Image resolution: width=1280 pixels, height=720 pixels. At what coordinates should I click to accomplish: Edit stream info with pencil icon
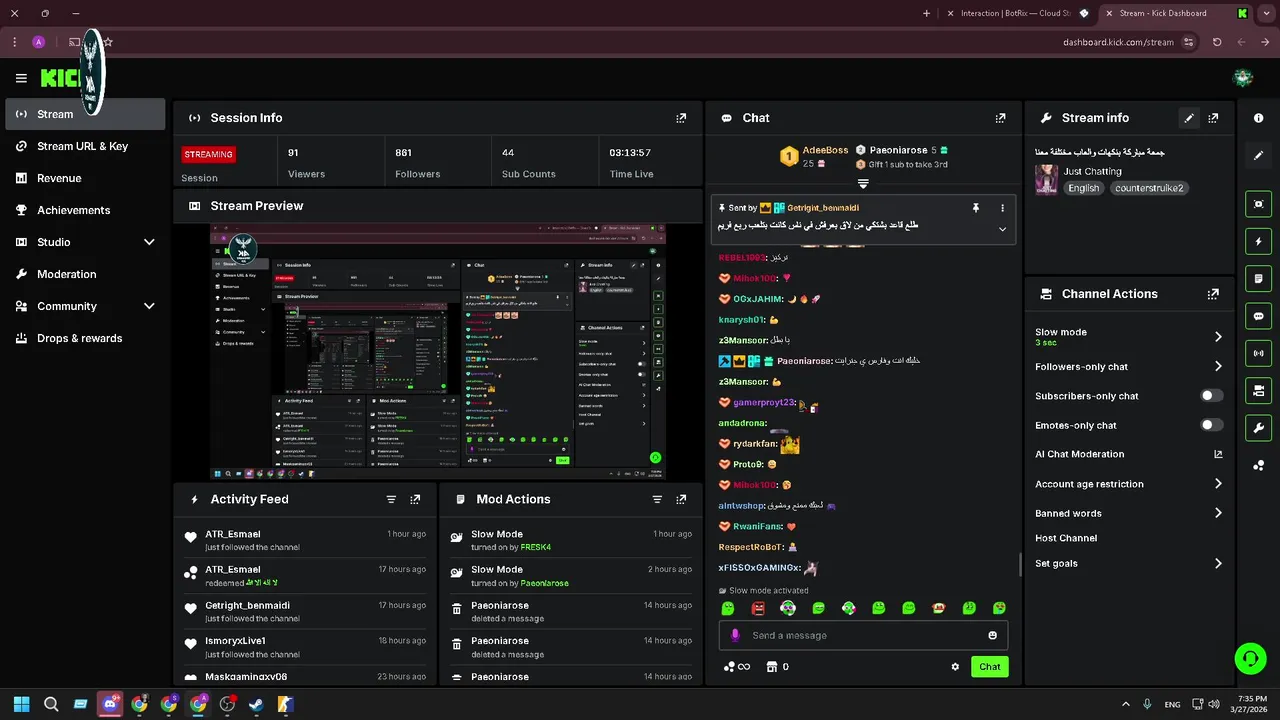[x=1189, y=118]
